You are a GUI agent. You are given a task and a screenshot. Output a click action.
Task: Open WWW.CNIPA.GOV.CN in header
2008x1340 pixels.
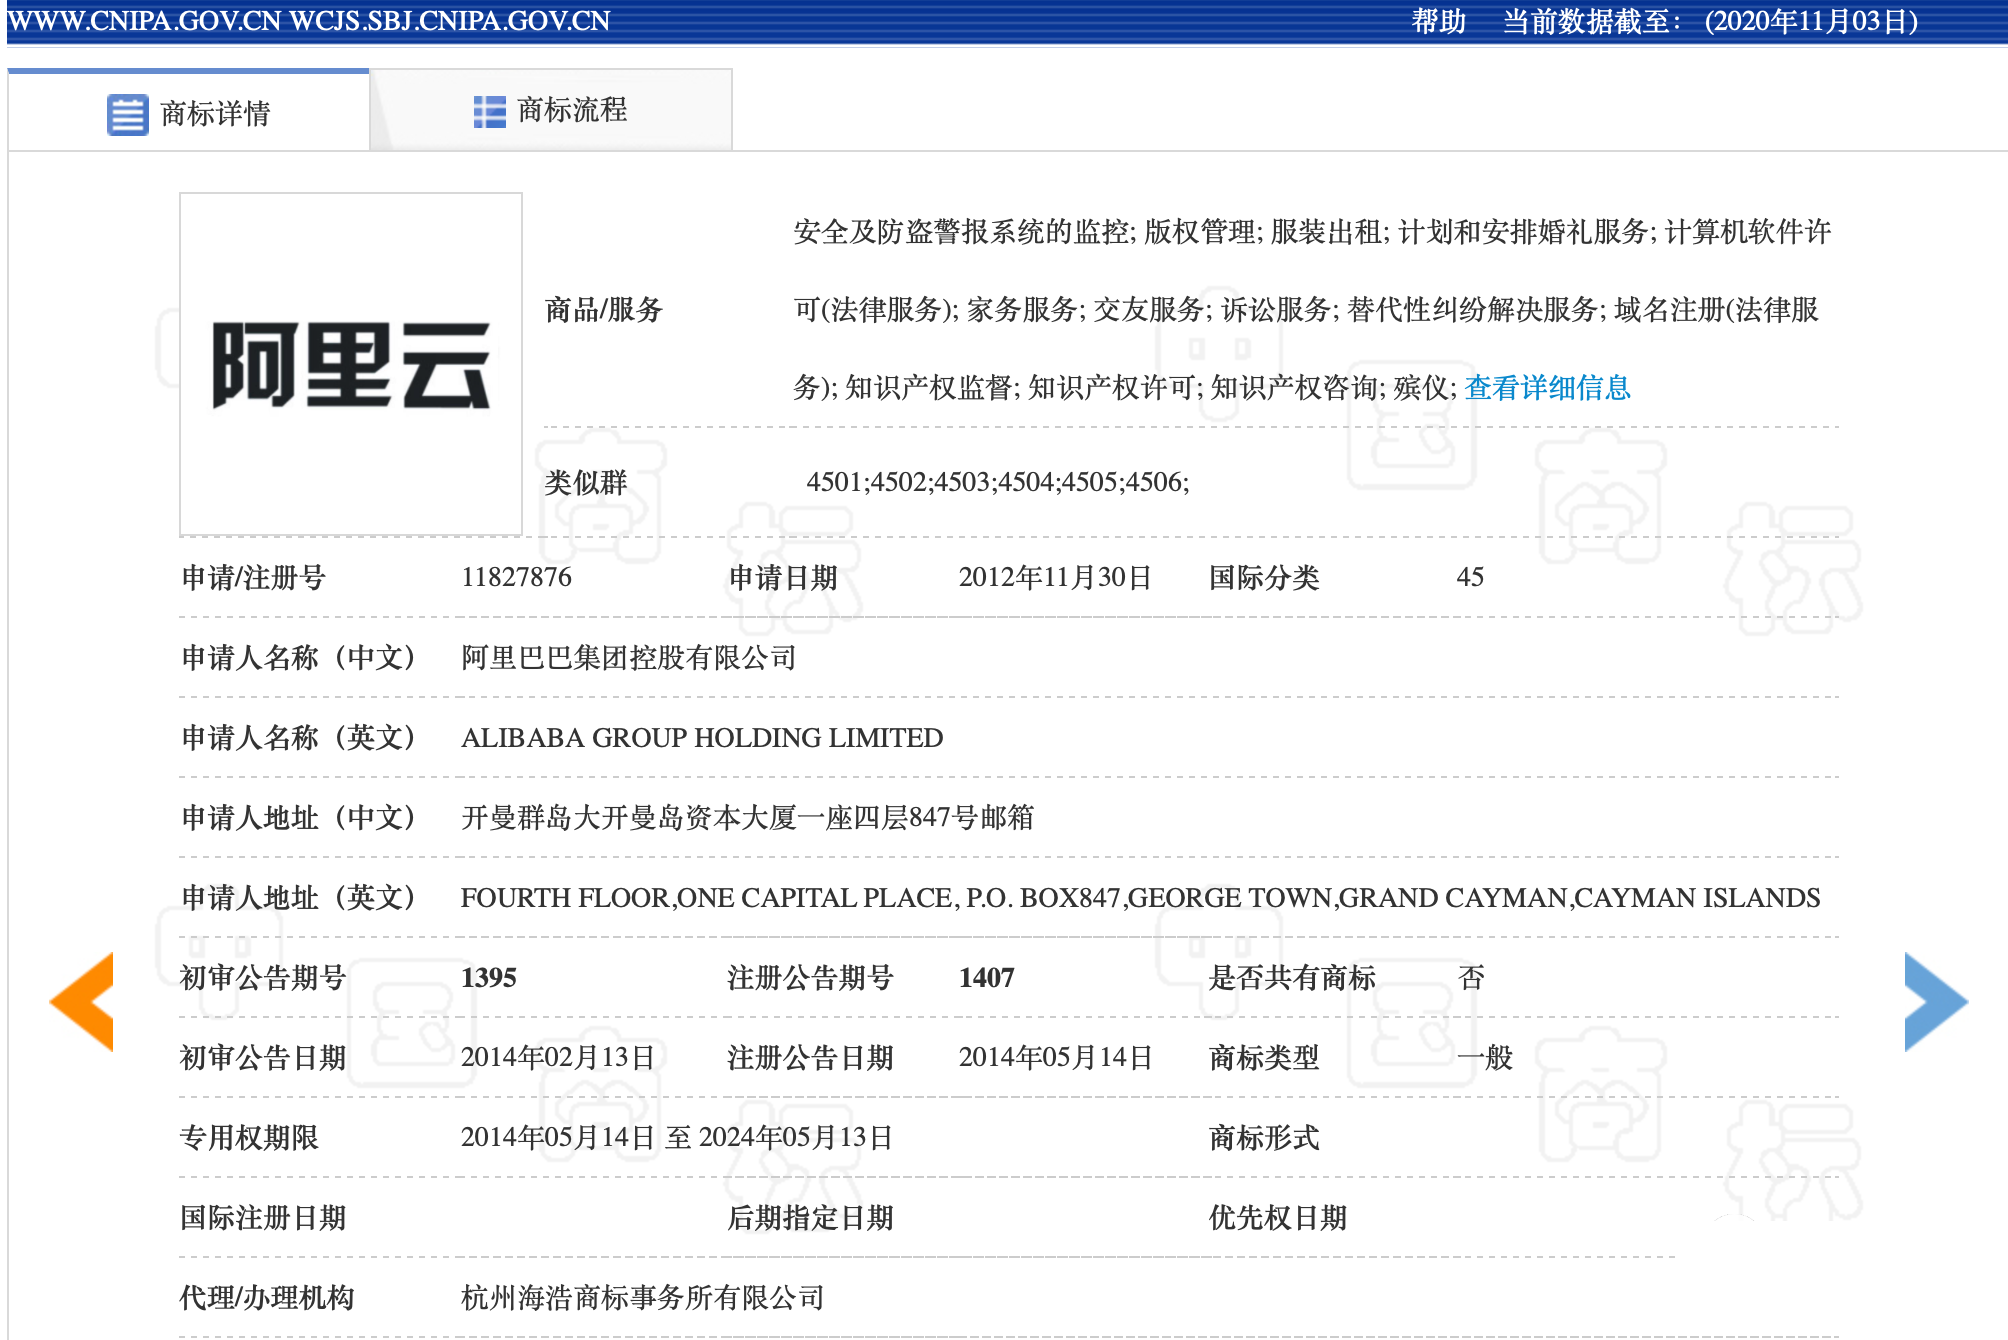[x=144, y=21]
